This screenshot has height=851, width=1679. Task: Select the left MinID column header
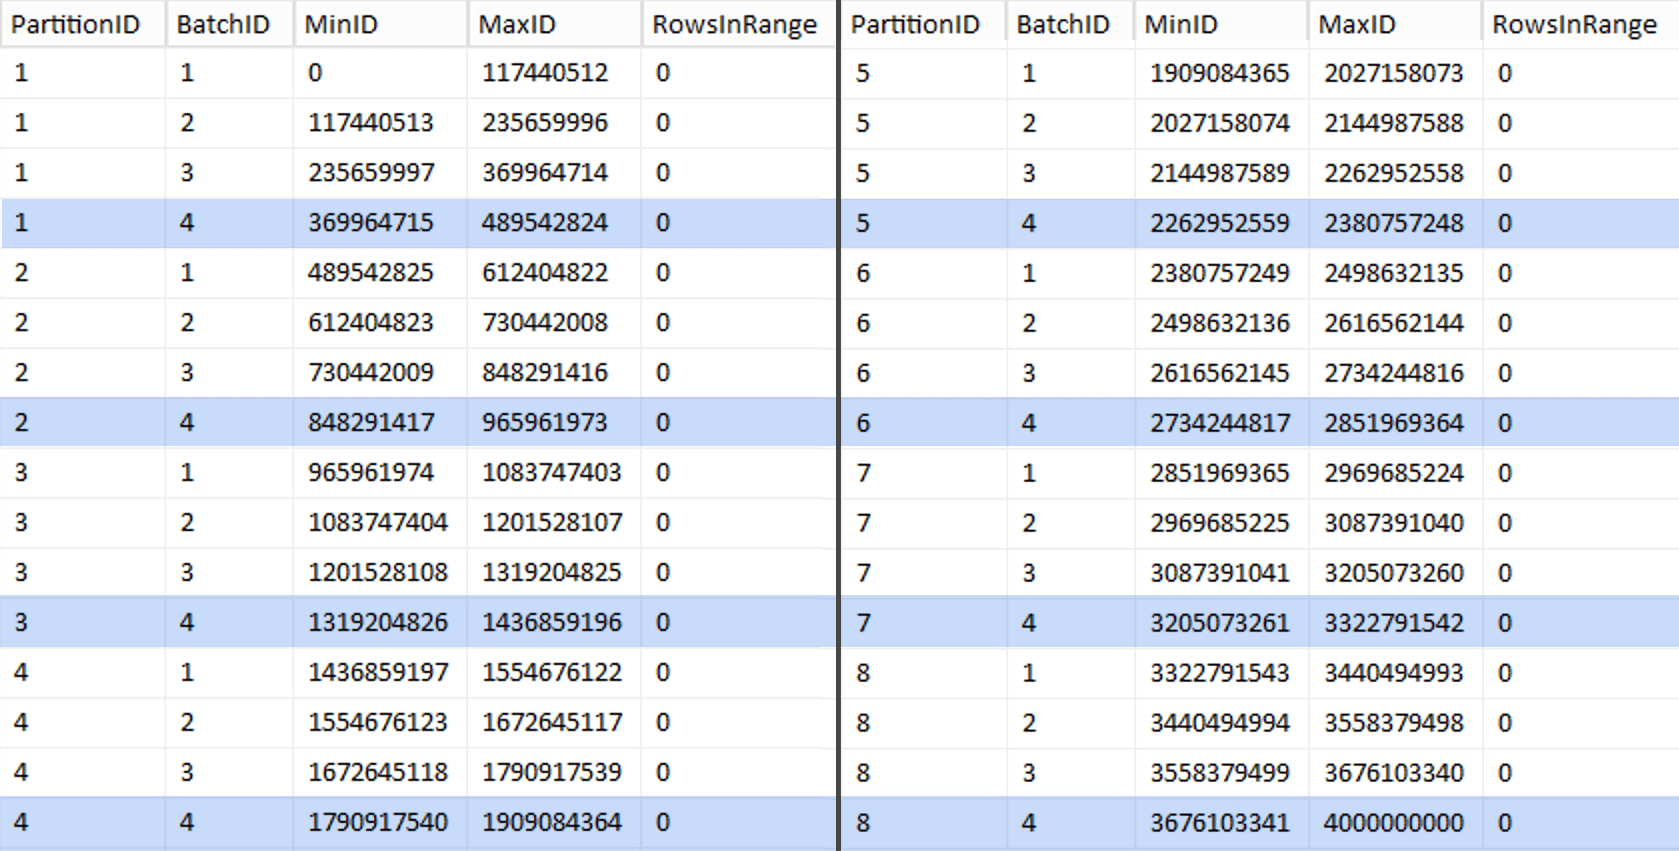point(380,24)
